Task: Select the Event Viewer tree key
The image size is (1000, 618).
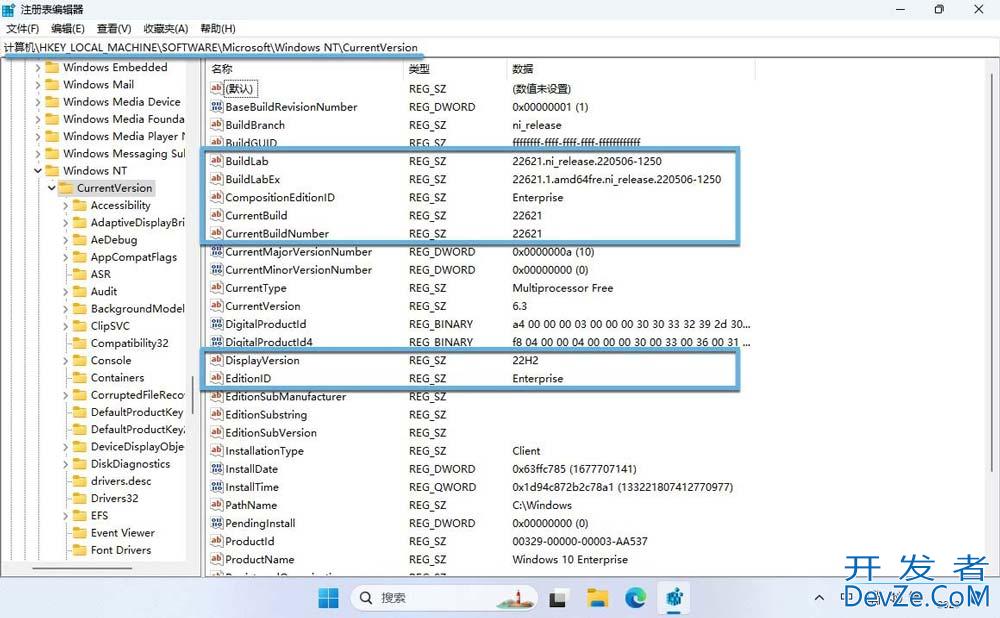Action: point(122,533)
